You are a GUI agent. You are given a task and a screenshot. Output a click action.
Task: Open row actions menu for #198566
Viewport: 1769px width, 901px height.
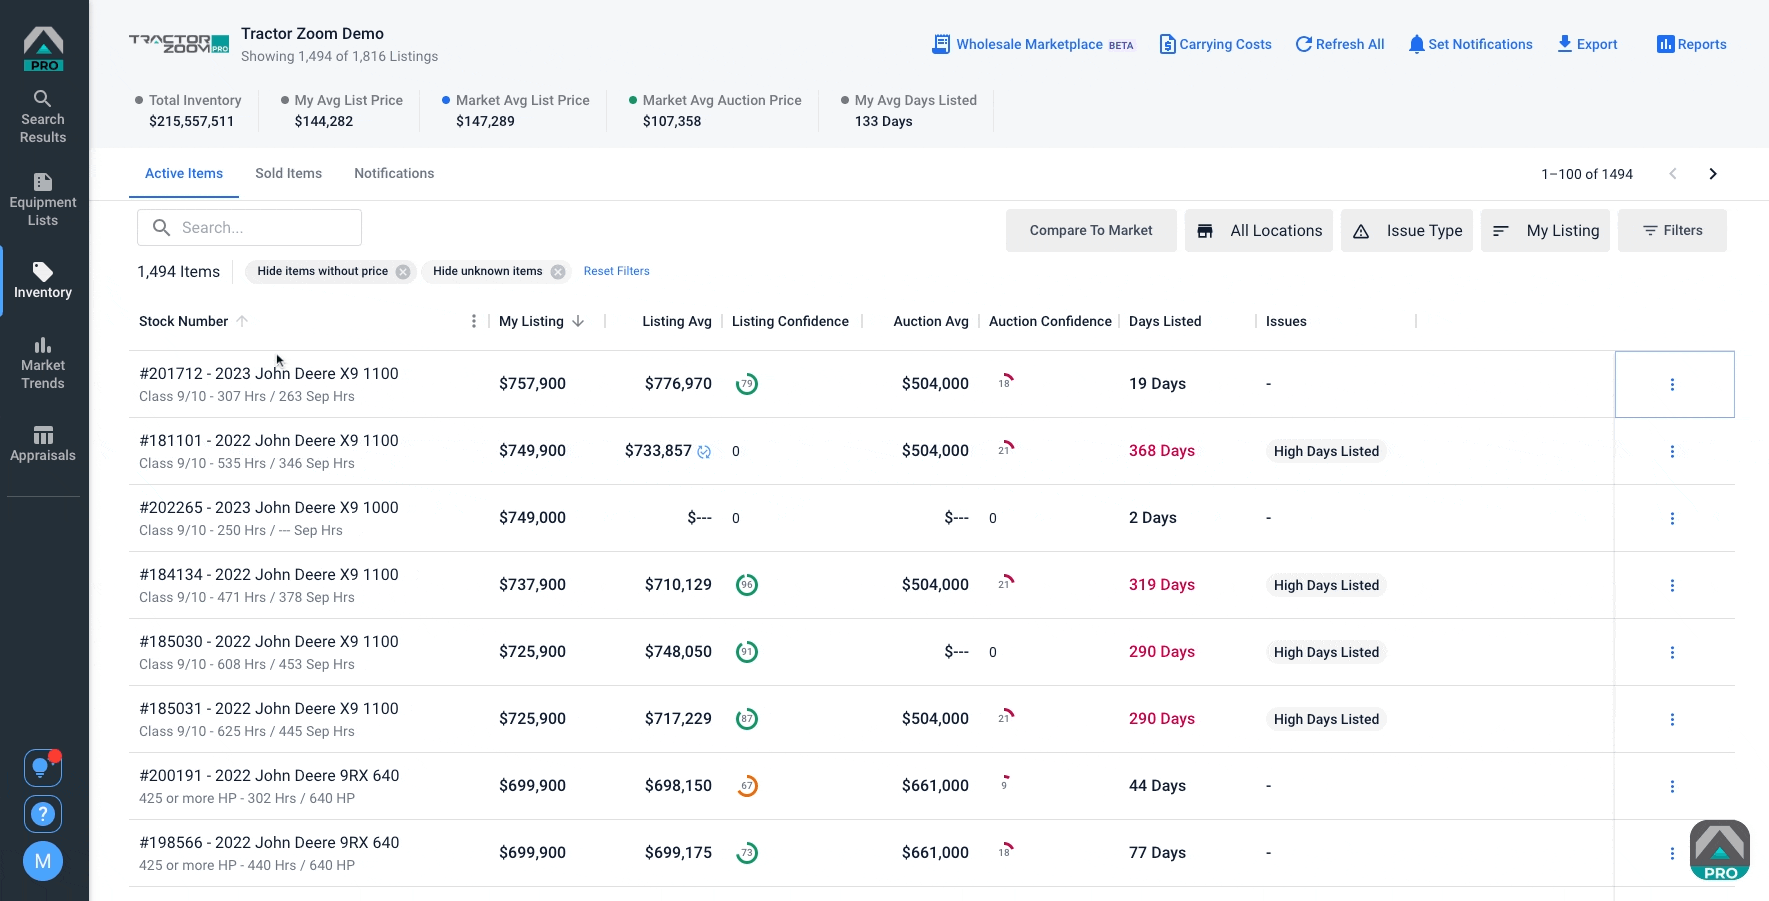coord(1672,853)
